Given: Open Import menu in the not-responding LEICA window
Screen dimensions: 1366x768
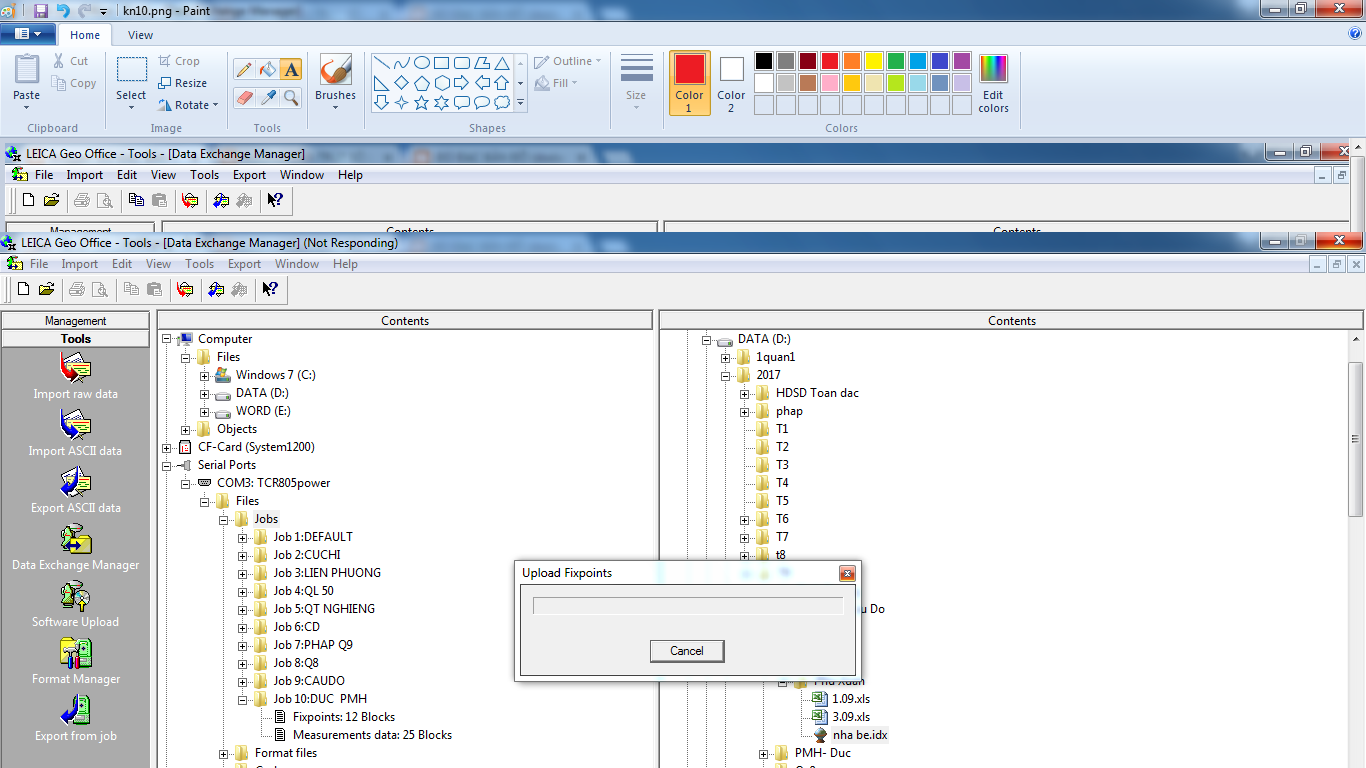Looking at the screenshot, I should point(79,264).
